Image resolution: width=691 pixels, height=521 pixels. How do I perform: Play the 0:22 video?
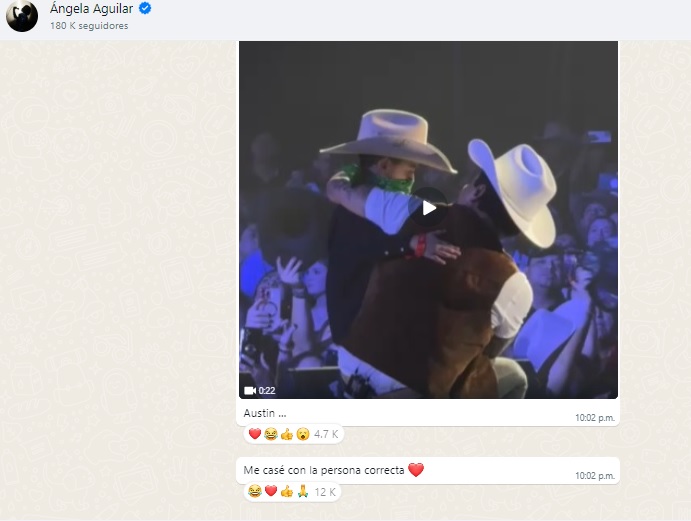(x=429, y=208)
